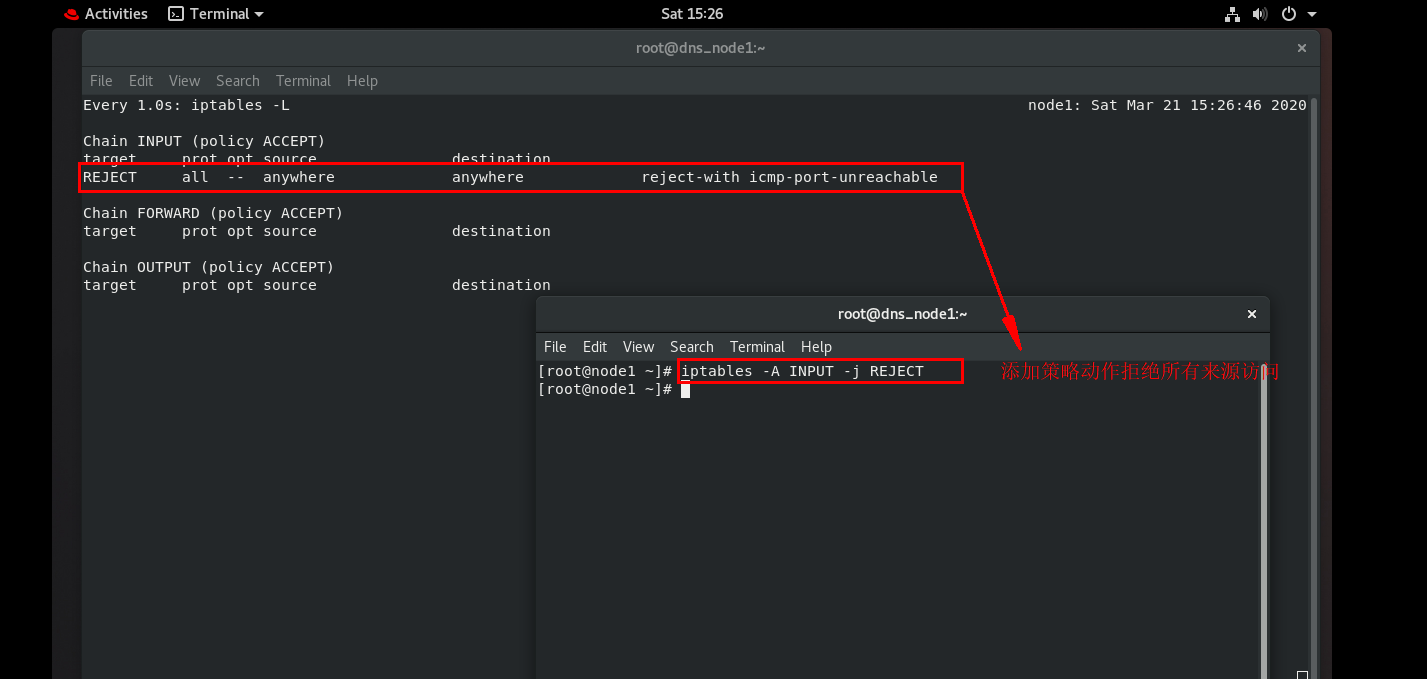Screen dimensions: 1427x679
Task: Click 'all' protocol in REJECT row
Action: 195,177
